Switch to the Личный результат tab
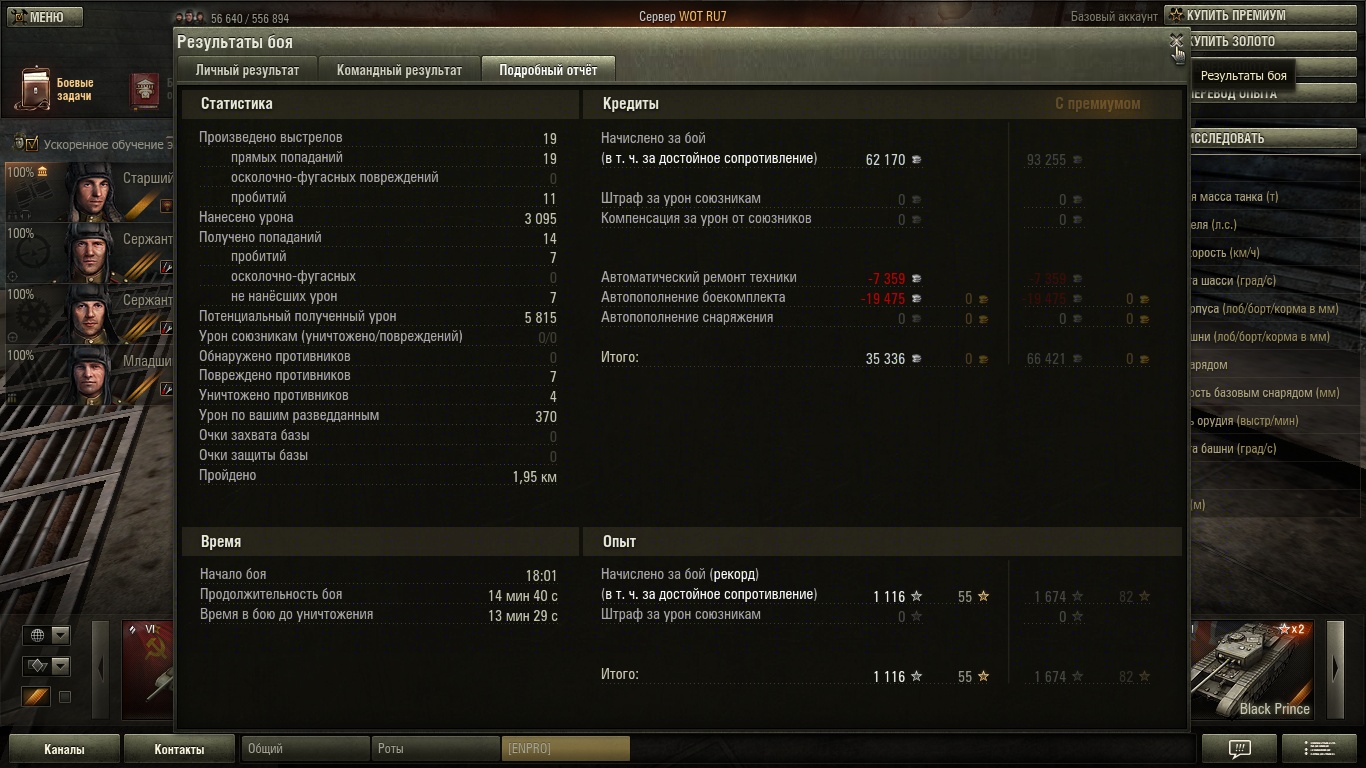 (x=247, y=70)
